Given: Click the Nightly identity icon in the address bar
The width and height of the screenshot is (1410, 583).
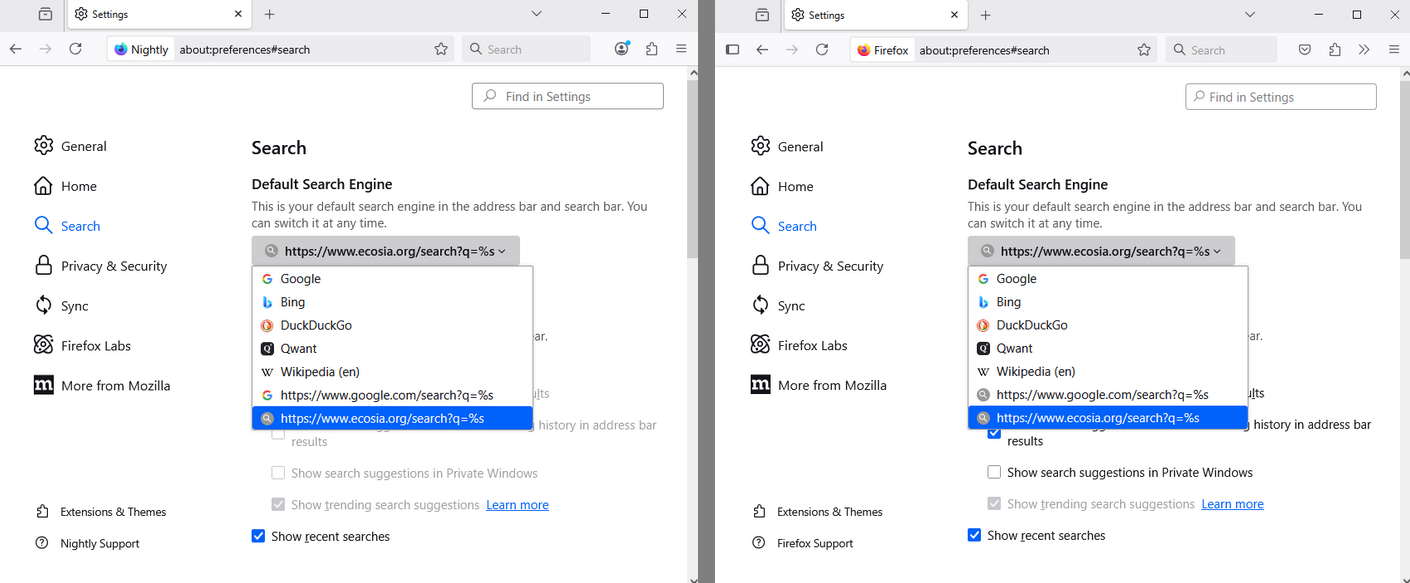Looking at the screenshot, I should click(141, 49).
